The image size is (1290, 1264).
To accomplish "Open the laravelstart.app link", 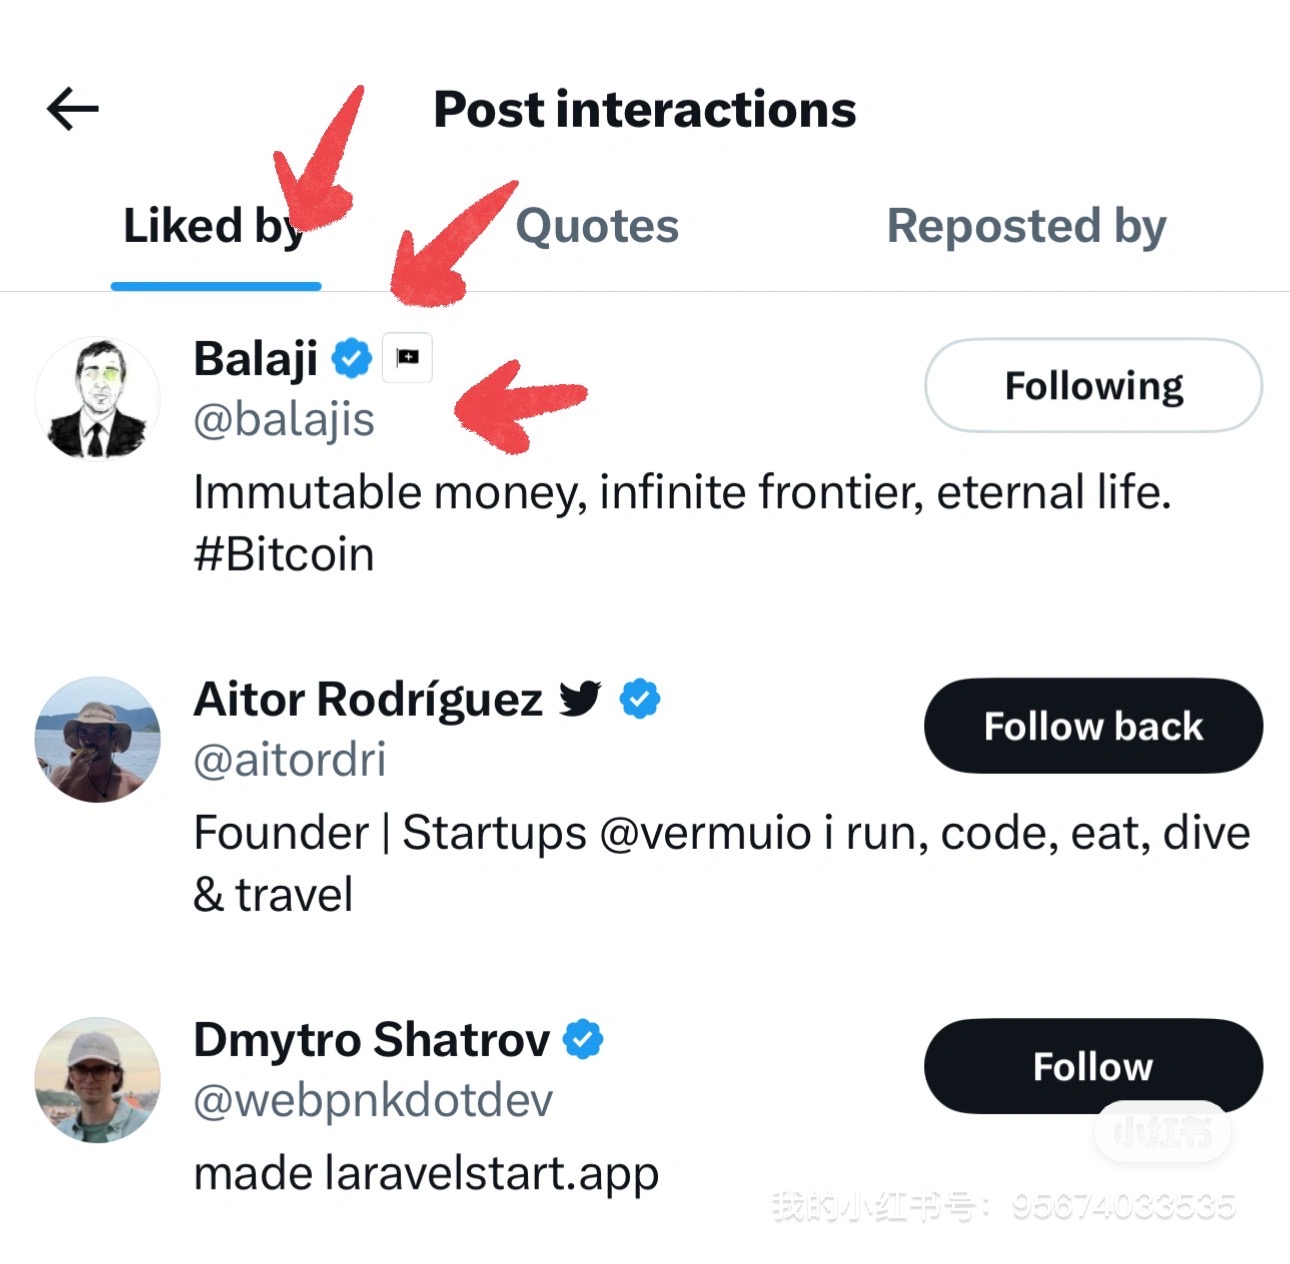I will point(492,1173).
